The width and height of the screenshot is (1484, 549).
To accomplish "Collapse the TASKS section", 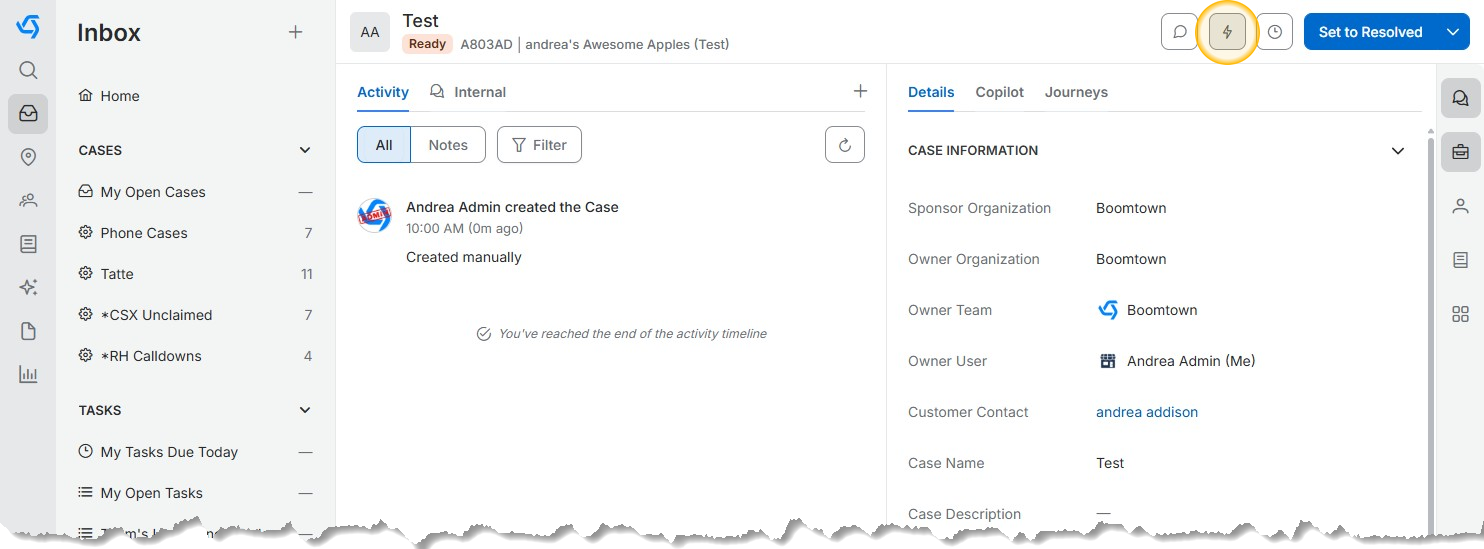I will [x=305, y=410].
